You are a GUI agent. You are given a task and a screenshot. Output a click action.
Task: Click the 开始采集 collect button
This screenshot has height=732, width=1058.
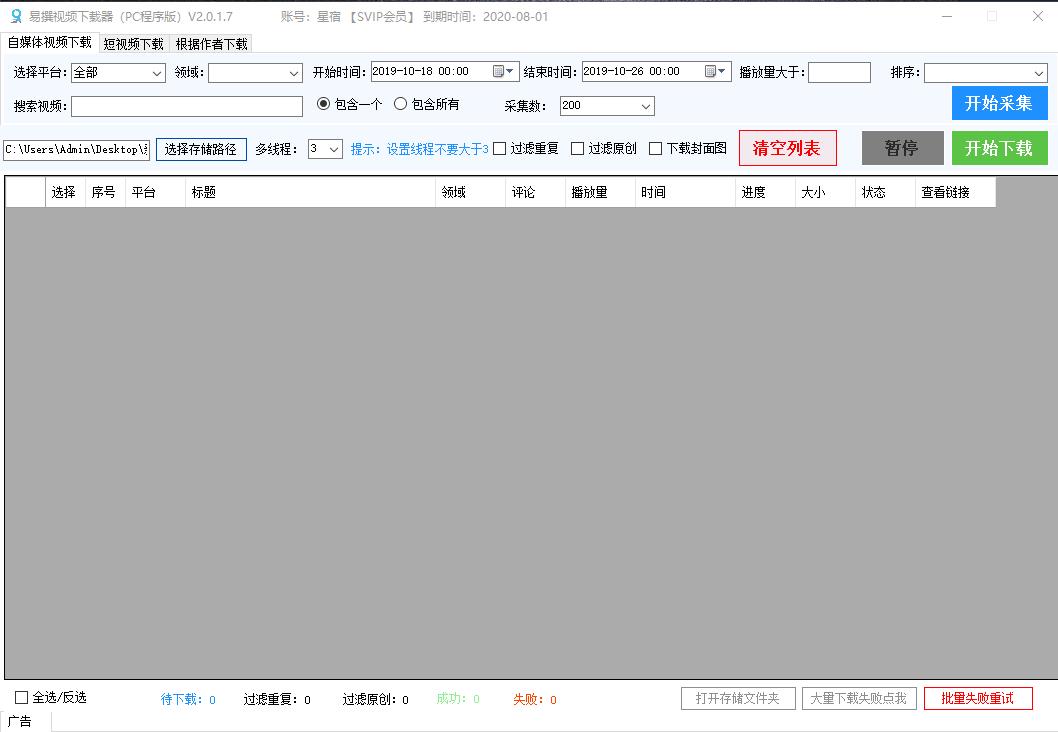(x=999, y=102)
